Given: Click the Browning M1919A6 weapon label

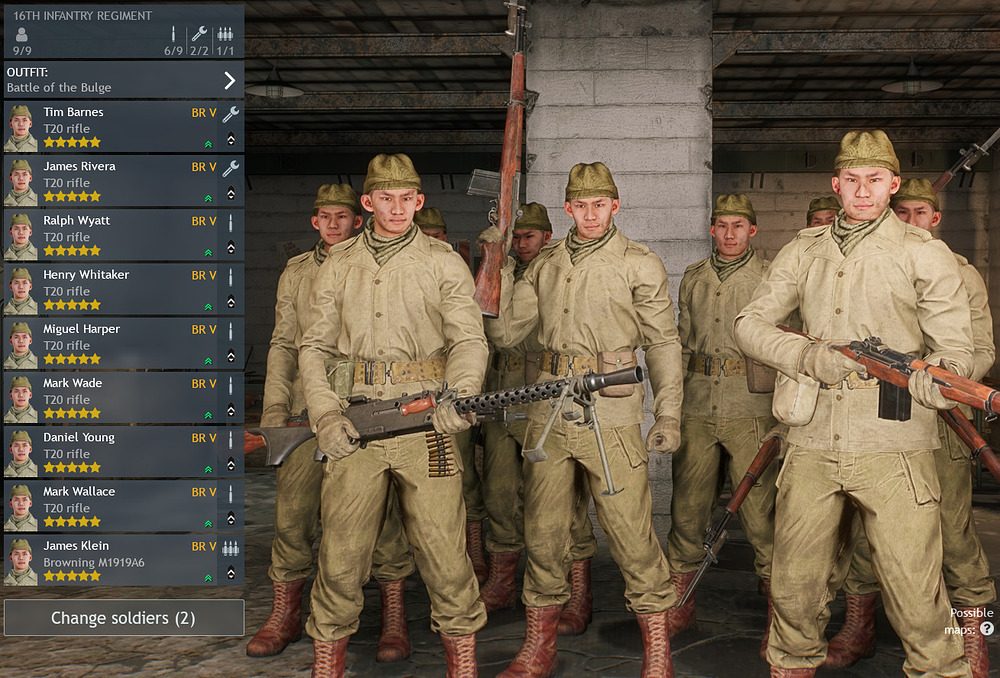Looking at the screenshot, I should (94, 563).
